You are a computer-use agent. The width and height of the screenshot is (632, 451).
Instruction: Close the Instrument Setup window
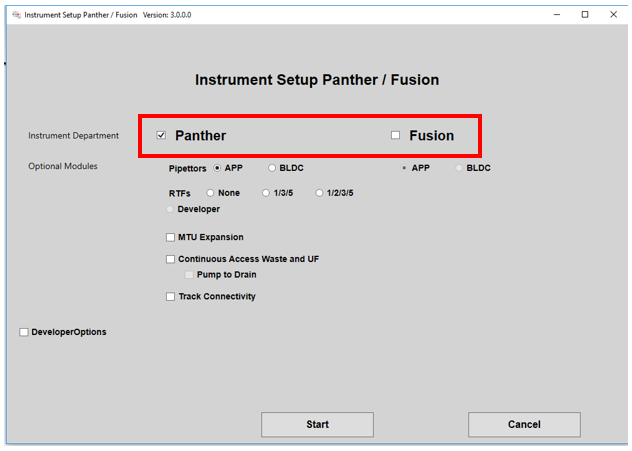point(612,15)
